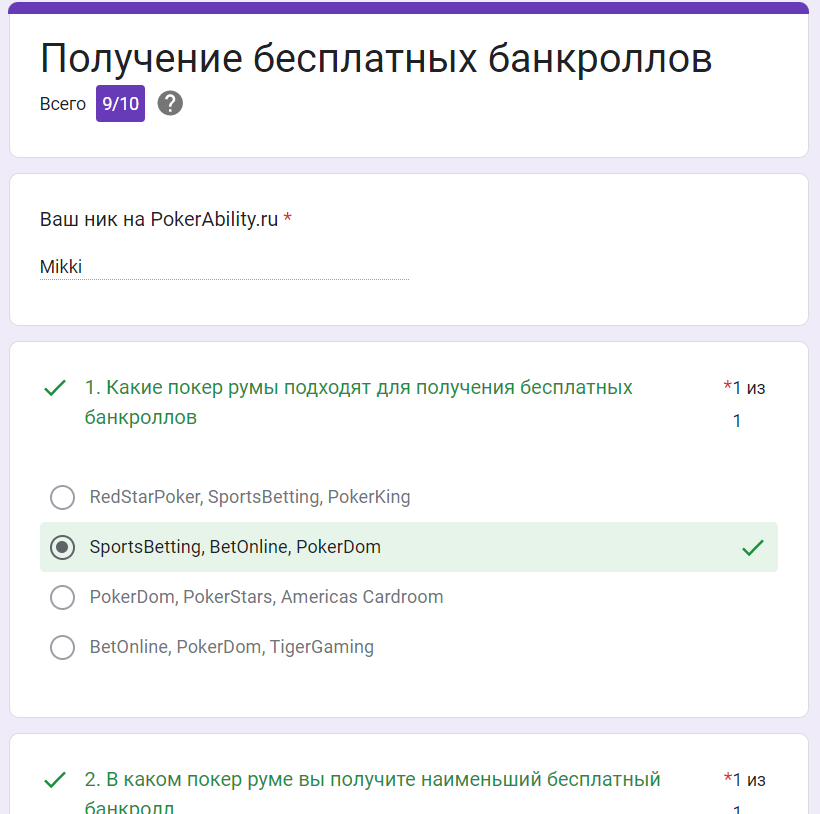This screenshot has width=820, height=814.
Task: Select BetOnline, PokerDom, TigerGaming radio option
Action: click(x=62, y=647)
